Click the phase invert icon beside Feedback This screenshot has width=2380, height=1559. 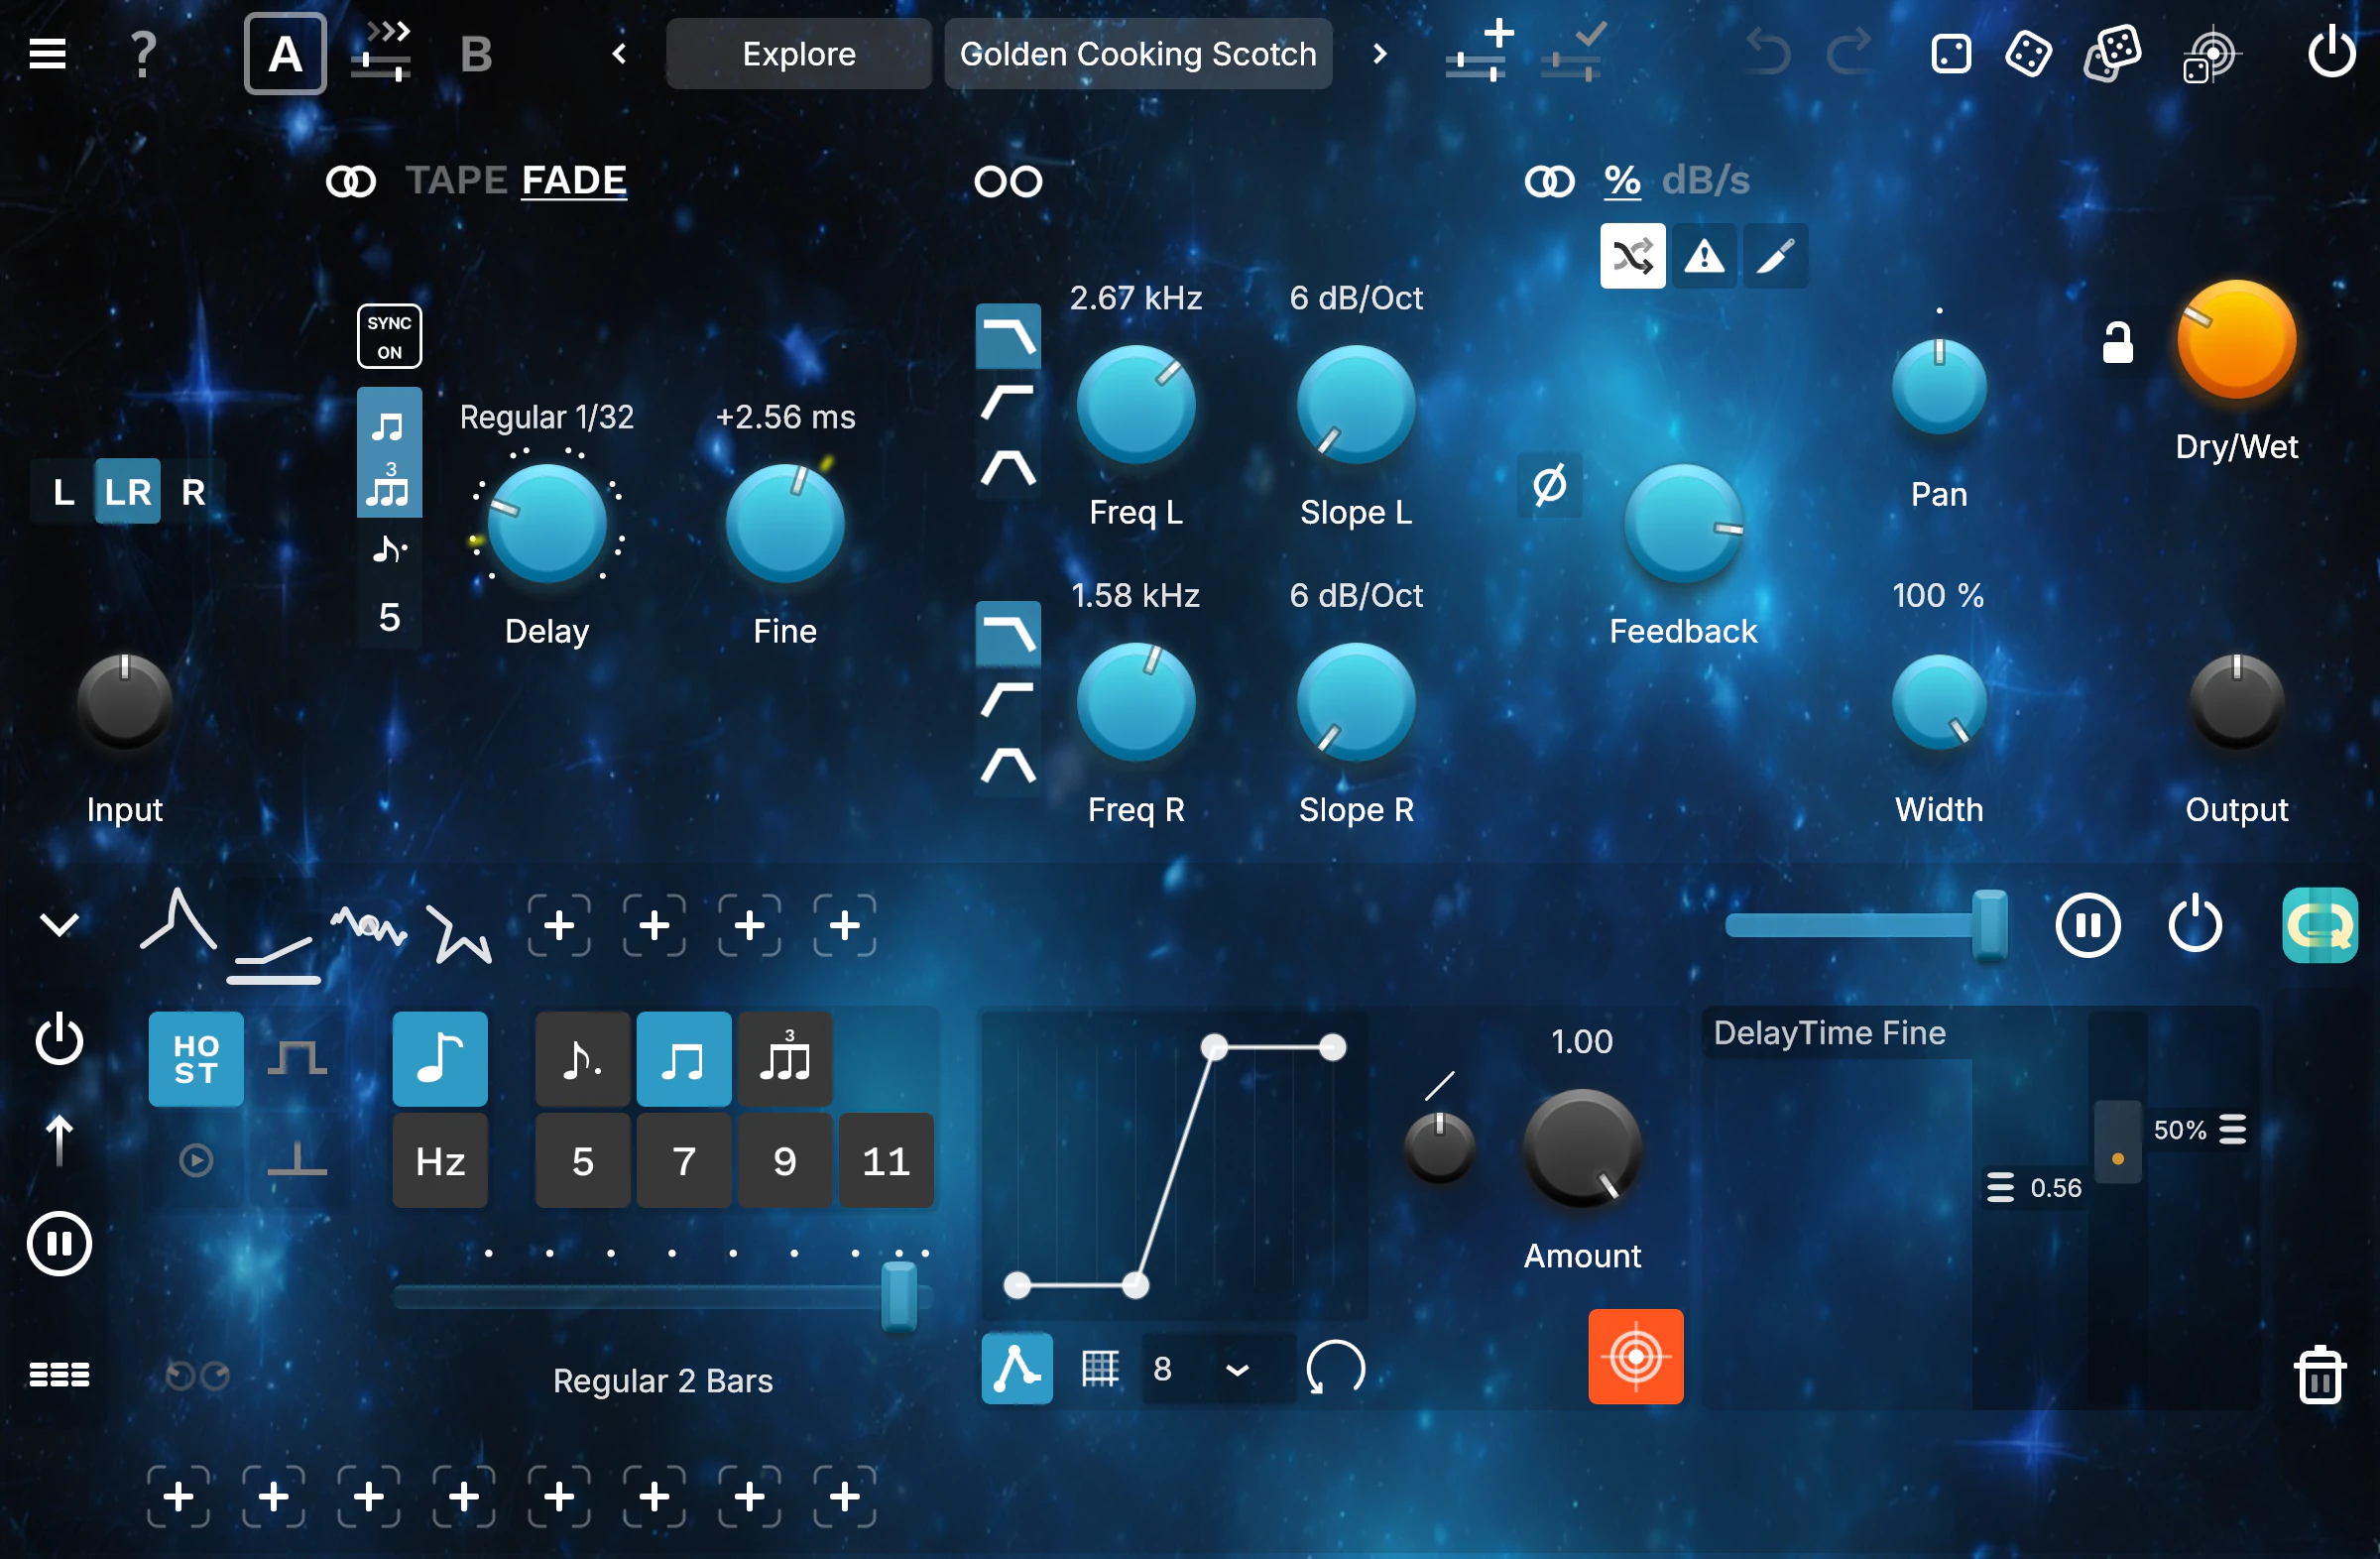pos(1548,486)
